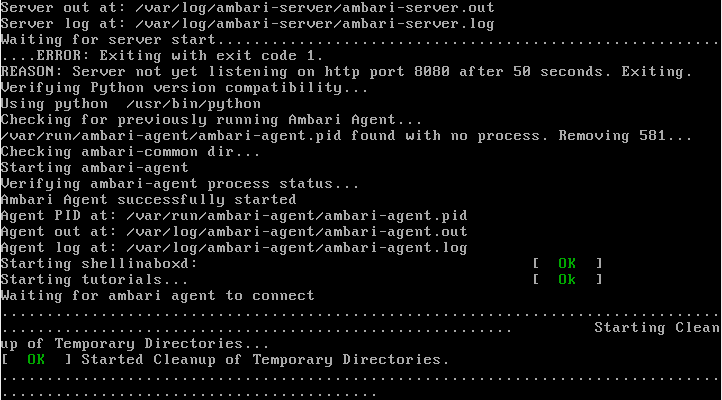Click 'Ambari Agent successfully started' message
Viewport: 722px width, 400px height.
tap(148, 199)
